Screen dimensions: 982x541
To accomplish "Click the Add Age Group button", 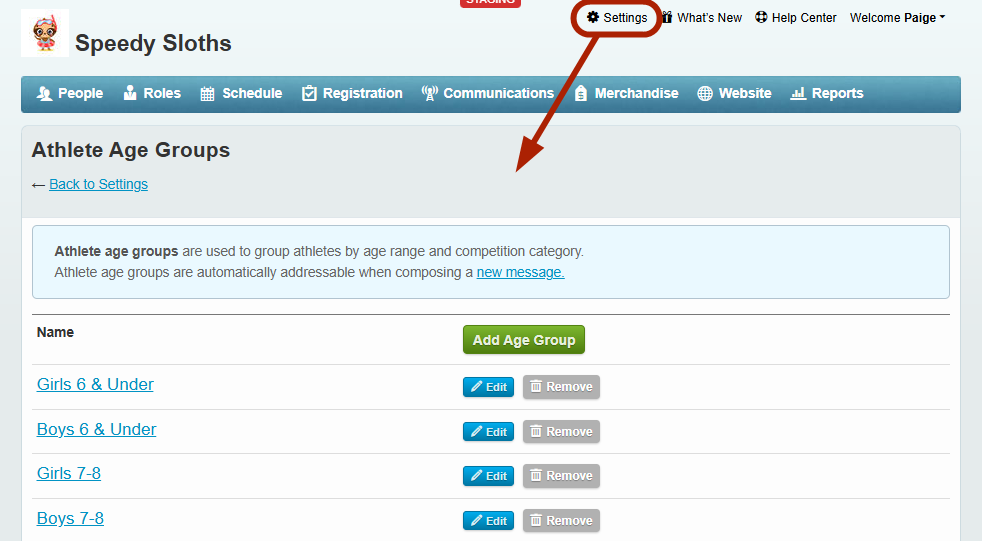I will point(524,339).
